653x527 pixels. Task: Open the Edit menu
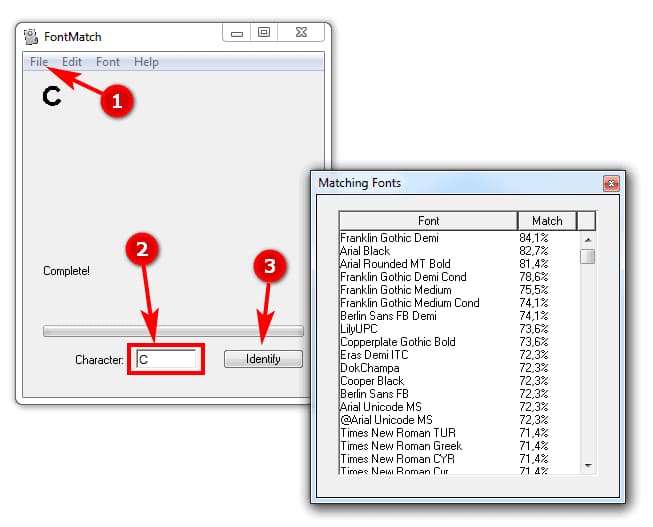tap(71, 62)
